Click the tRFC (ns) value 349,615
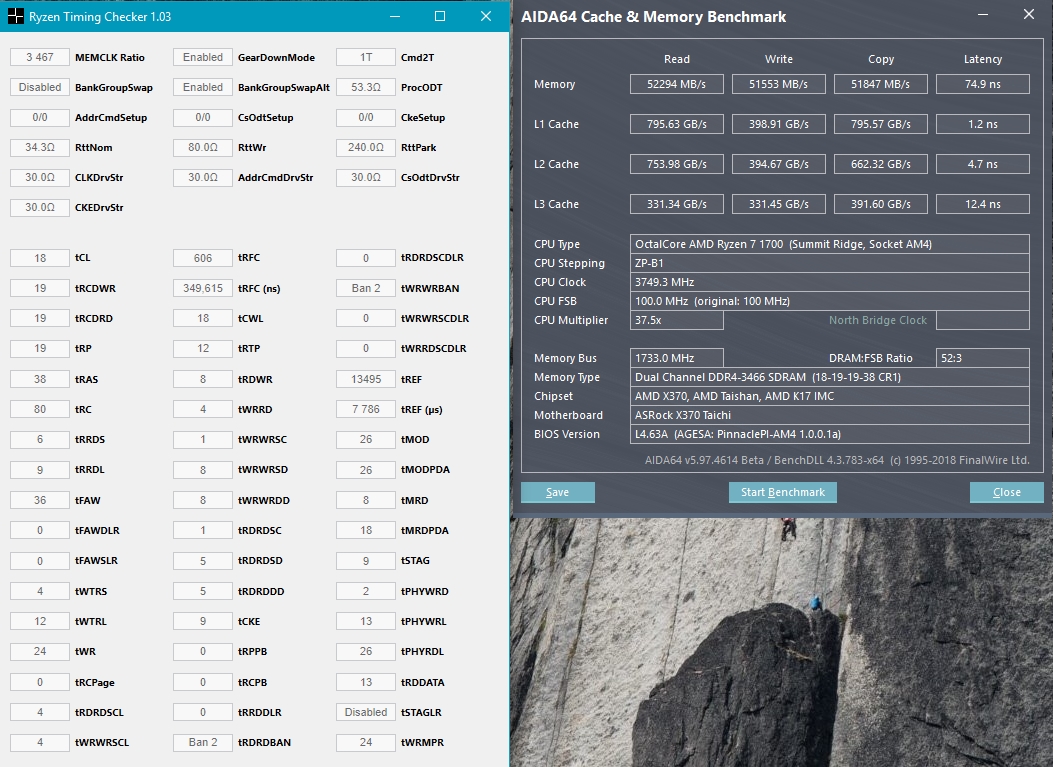The height and width of the screenshot is (767, 1053). (x=203, y=288)
